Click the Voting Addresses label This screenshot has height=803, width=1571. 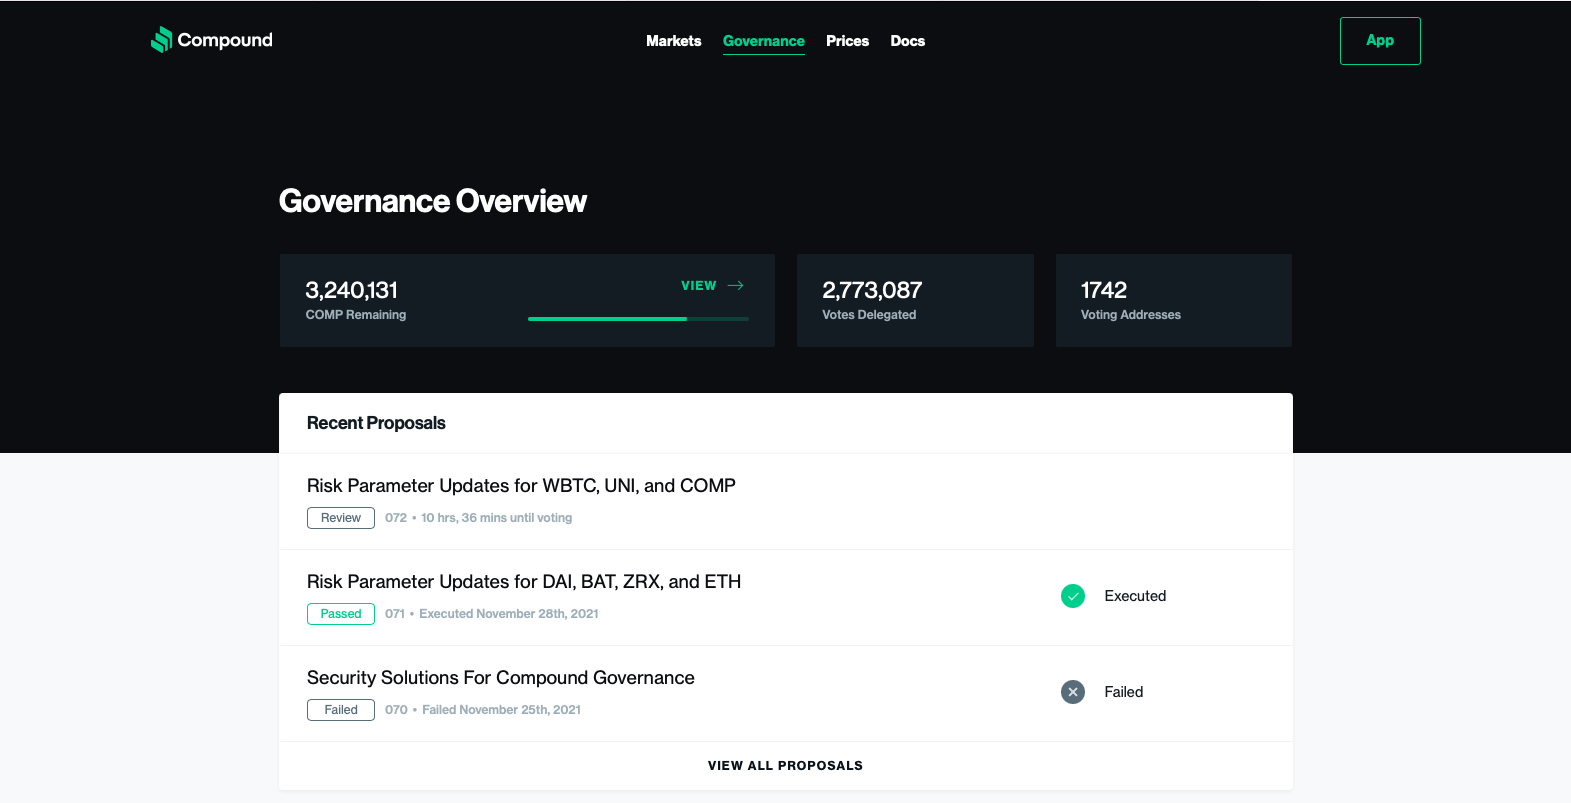click(x=1131, y=315)
